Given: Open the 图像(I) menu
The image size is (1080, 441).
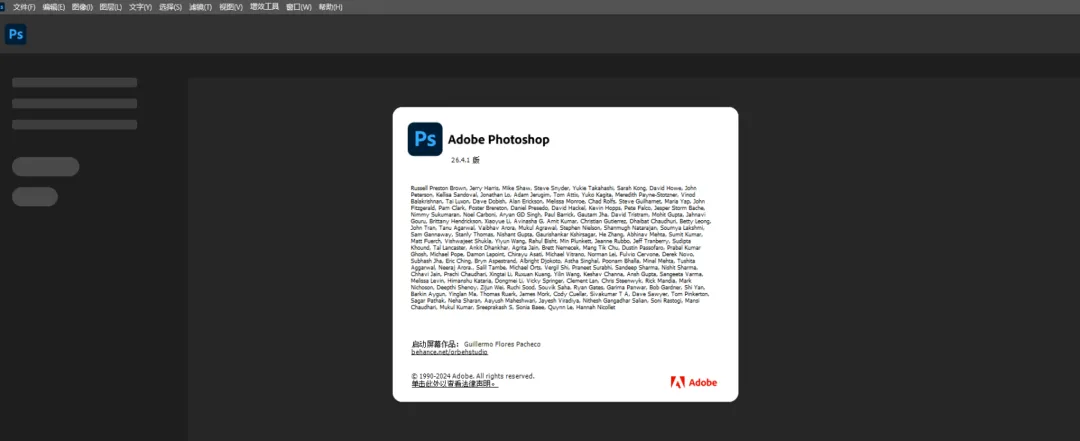Looking at the screenshot, I should [82, 7].
